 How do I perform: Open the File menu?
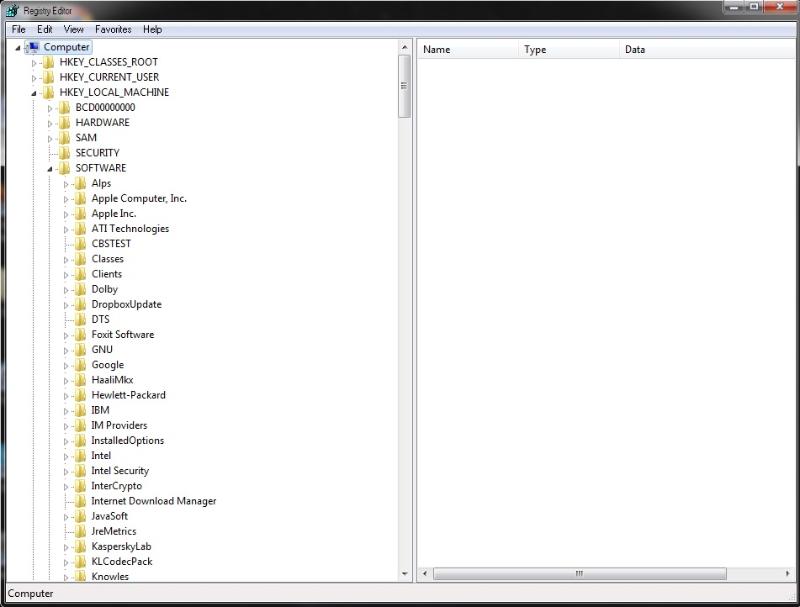tap(19, 30)
